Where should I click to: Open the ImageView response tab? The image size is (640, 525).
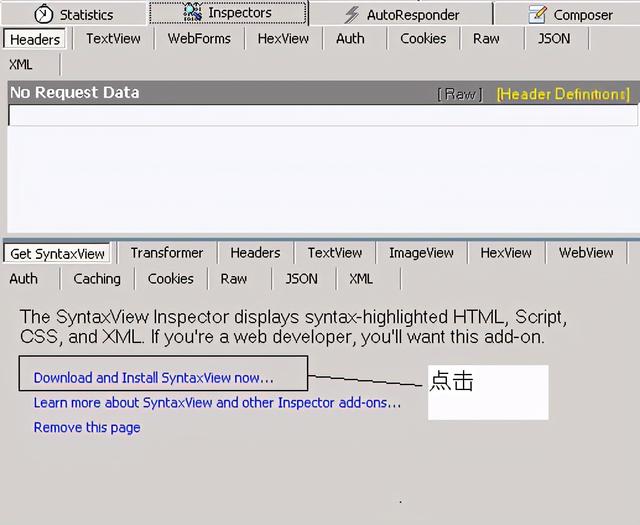click(421, 253)
